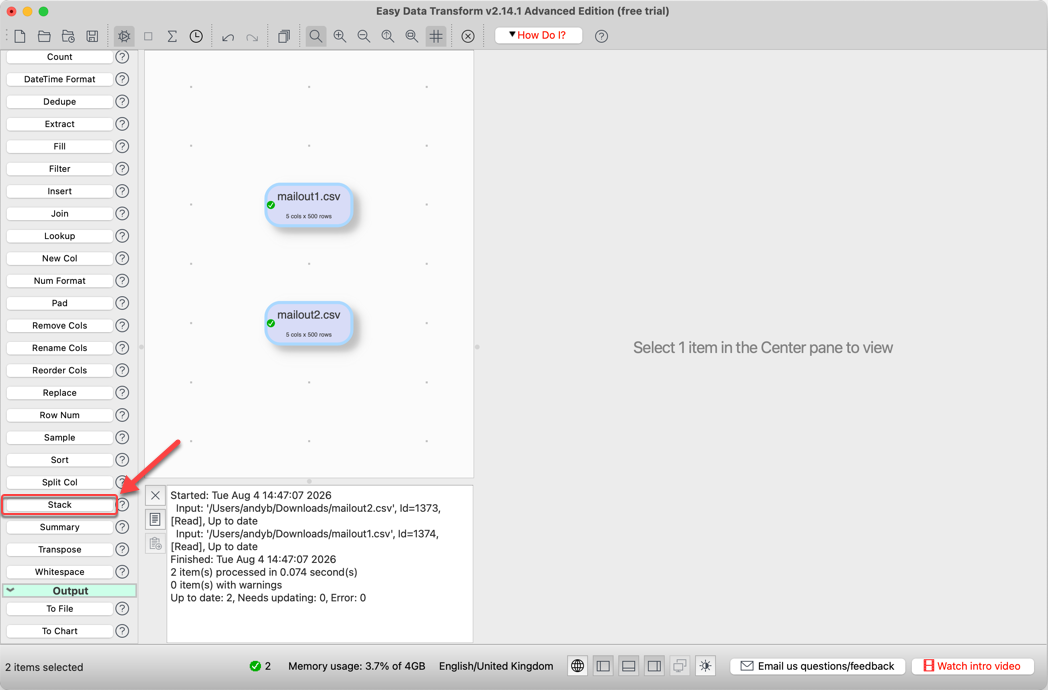Toggle the left pane visibility
This screenshot has height=690, width=1048.
point(603,666)
